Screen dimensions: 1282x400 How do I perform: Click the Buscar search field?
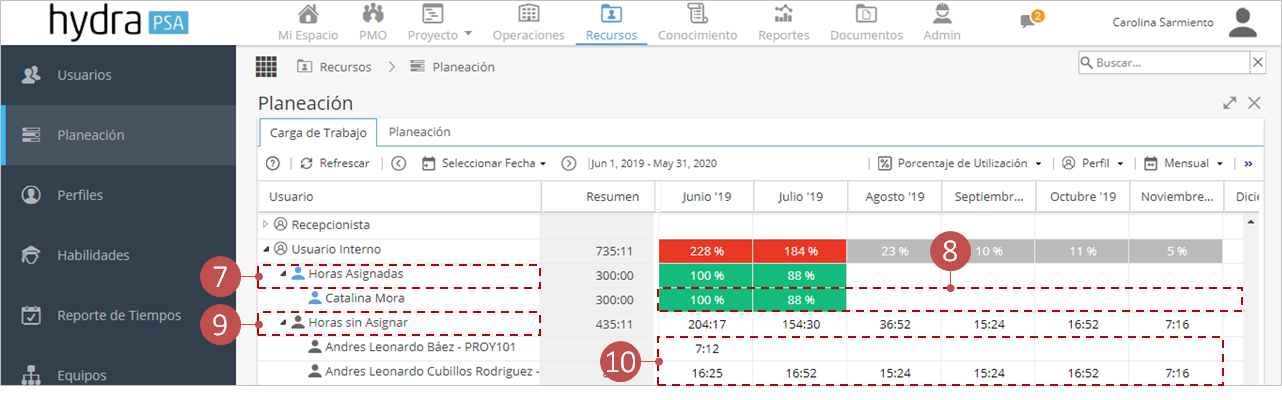pyautogui.click(x=1163, y=63)
